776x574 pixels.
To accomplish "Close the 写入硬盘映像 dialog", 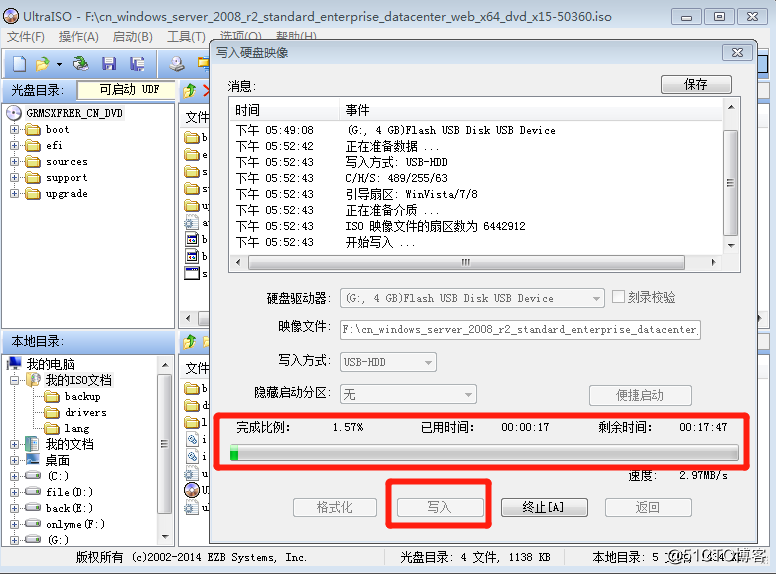I will pyautogui.click(x=737, y=52).
